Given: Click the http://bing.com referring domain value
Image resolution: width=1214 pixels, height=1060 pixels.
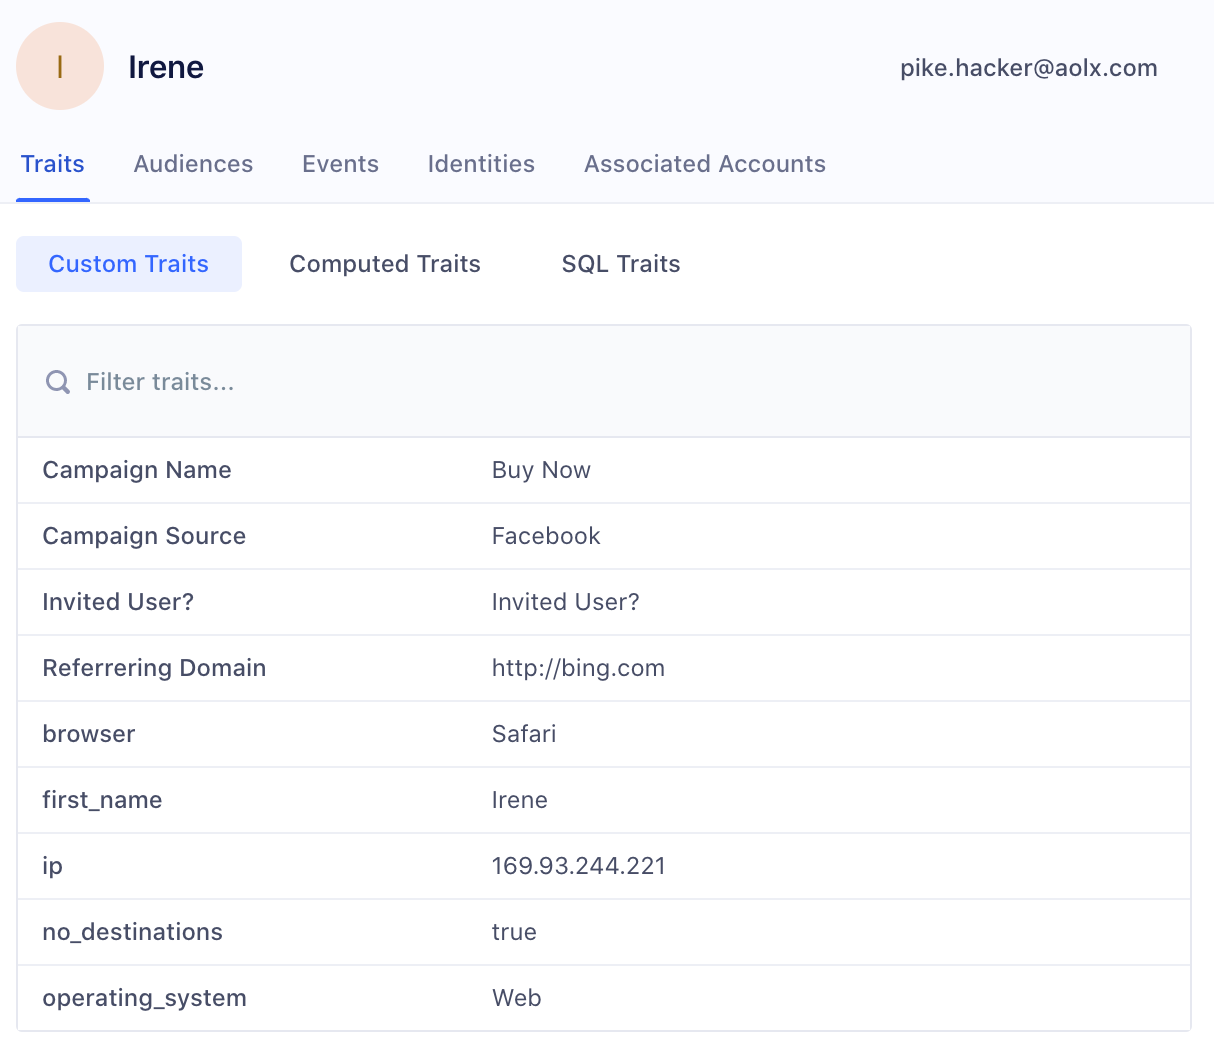Looking at the screenshot, I should 578,668.
